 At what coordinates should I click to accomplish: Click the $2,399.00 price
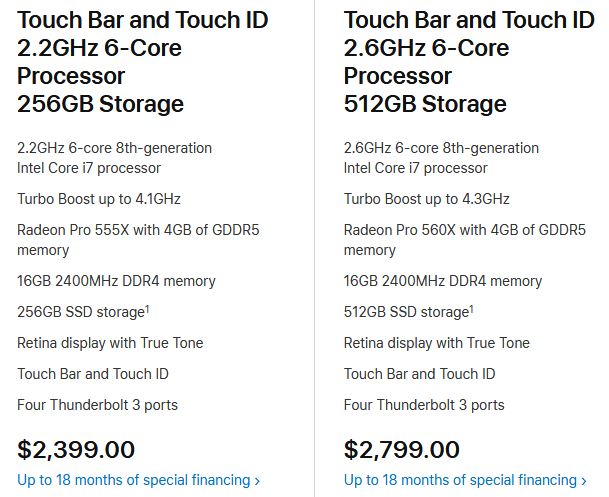[76, 449]
